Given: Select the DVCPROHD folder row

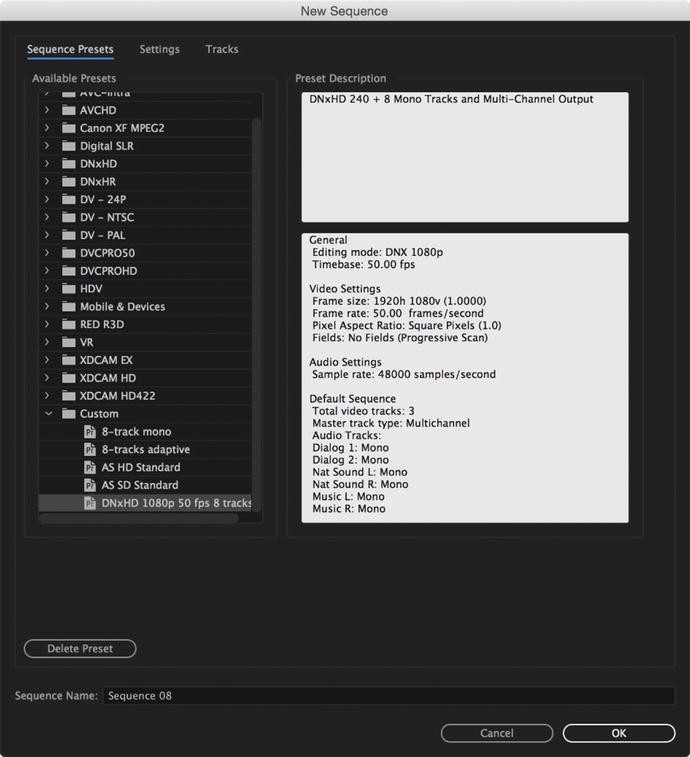Looking at the screenshot, I should point(145,271).
